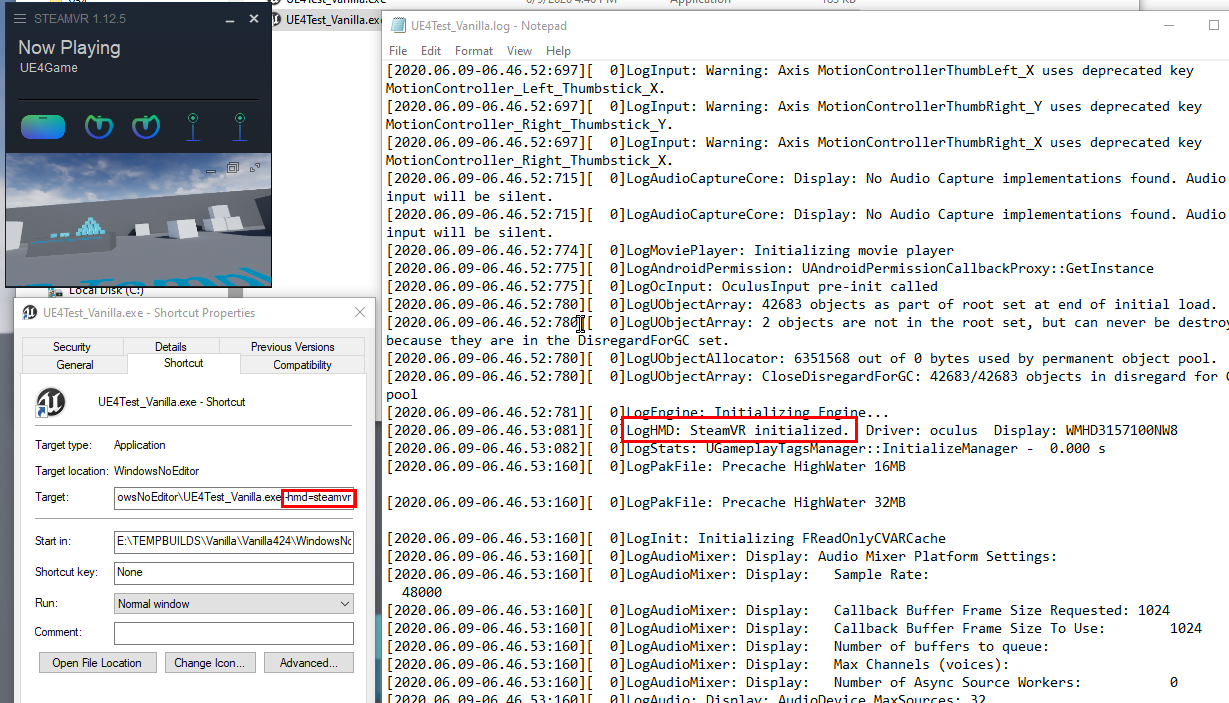The image size is (1229, 703).
Task: Open the Help menu in Notepad
Action: pos(558,50)
